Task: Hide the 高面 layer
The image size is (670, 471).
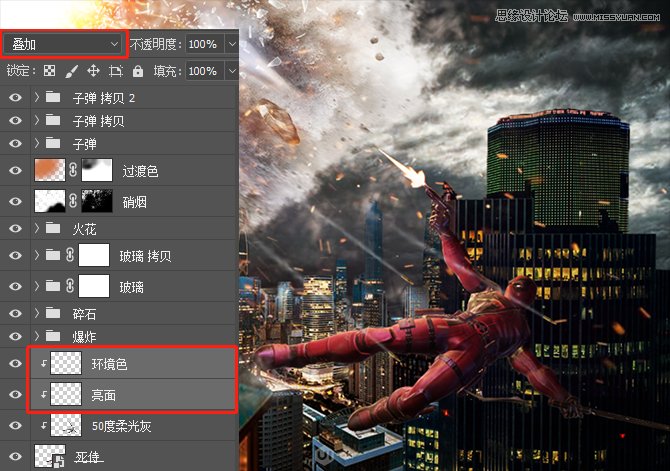Action: point(15,394)
